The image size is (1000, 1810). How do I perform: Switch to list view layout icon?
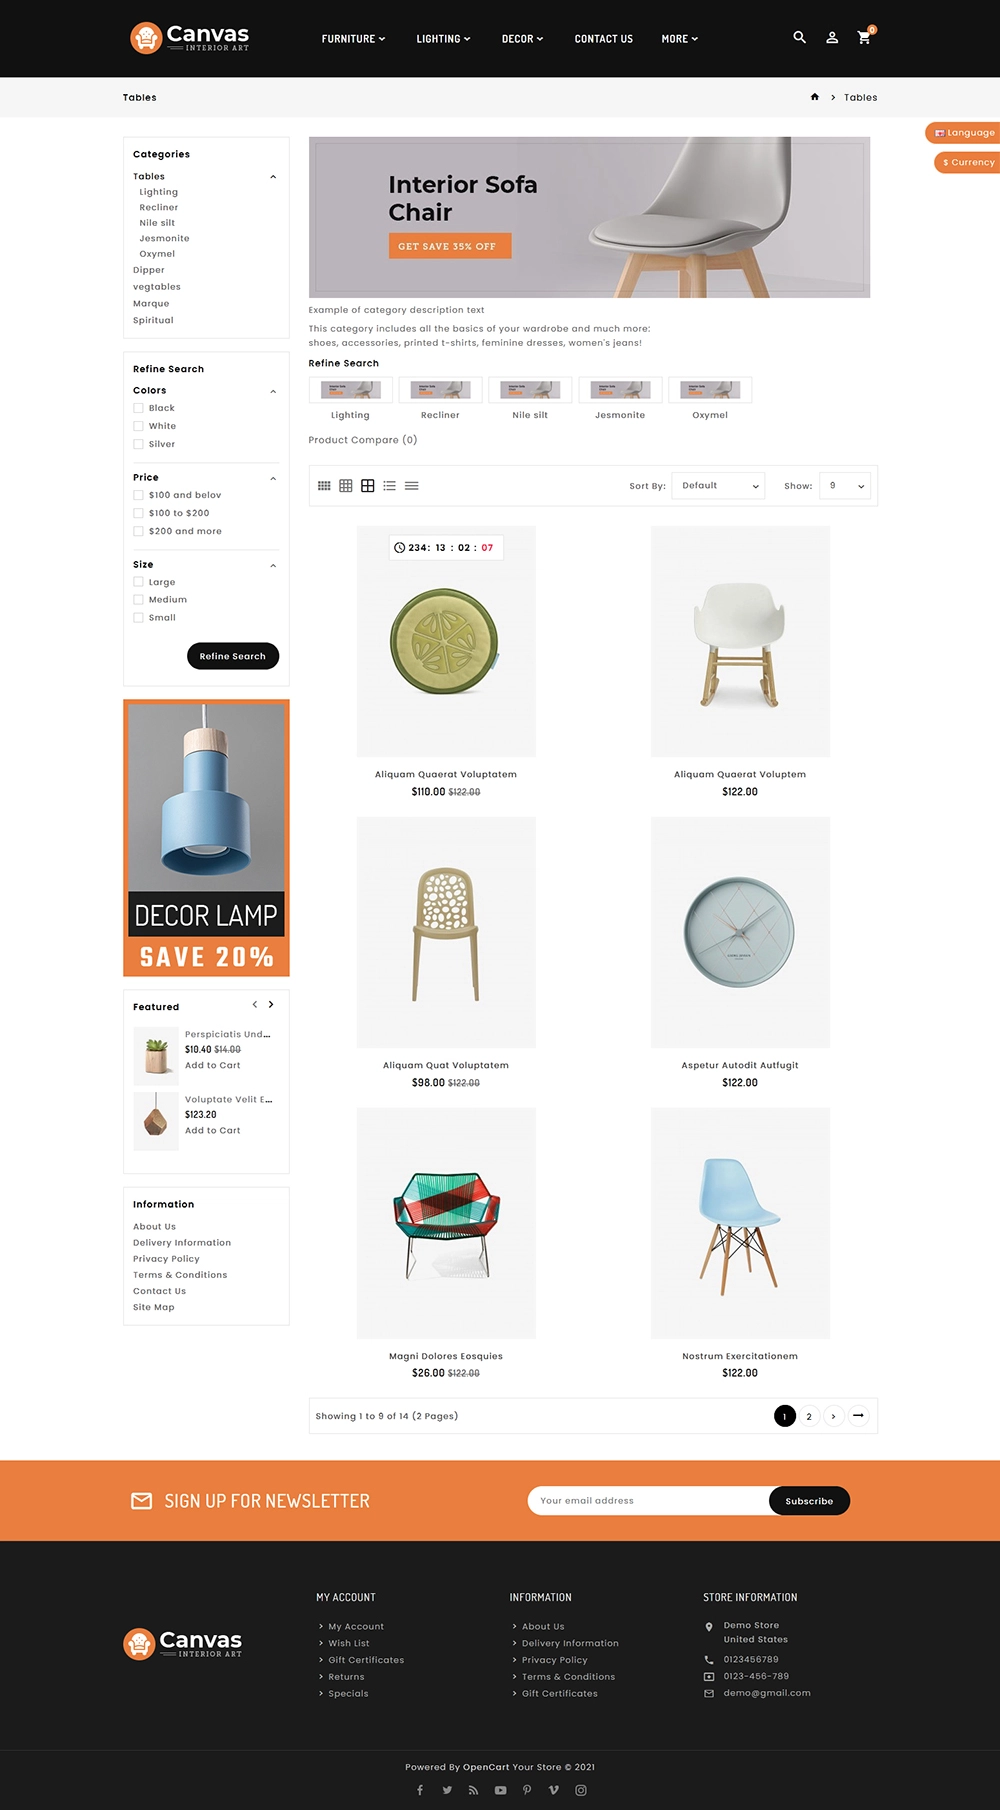390,486
